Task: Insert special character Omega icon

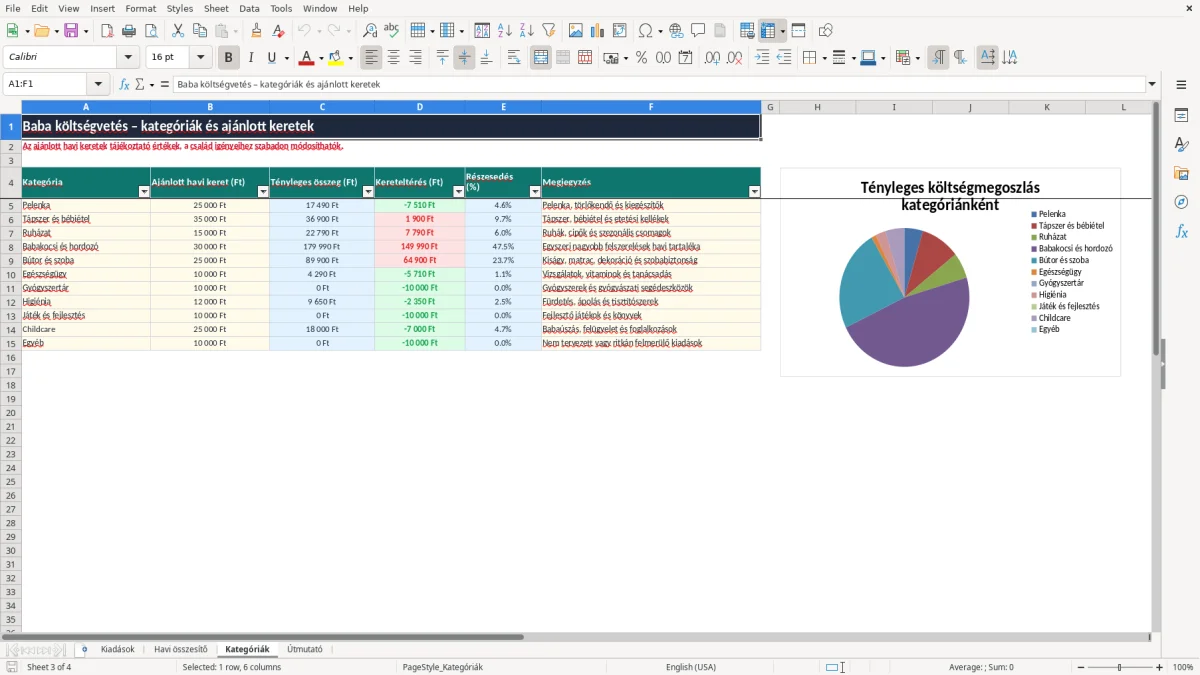Action: 645,31
